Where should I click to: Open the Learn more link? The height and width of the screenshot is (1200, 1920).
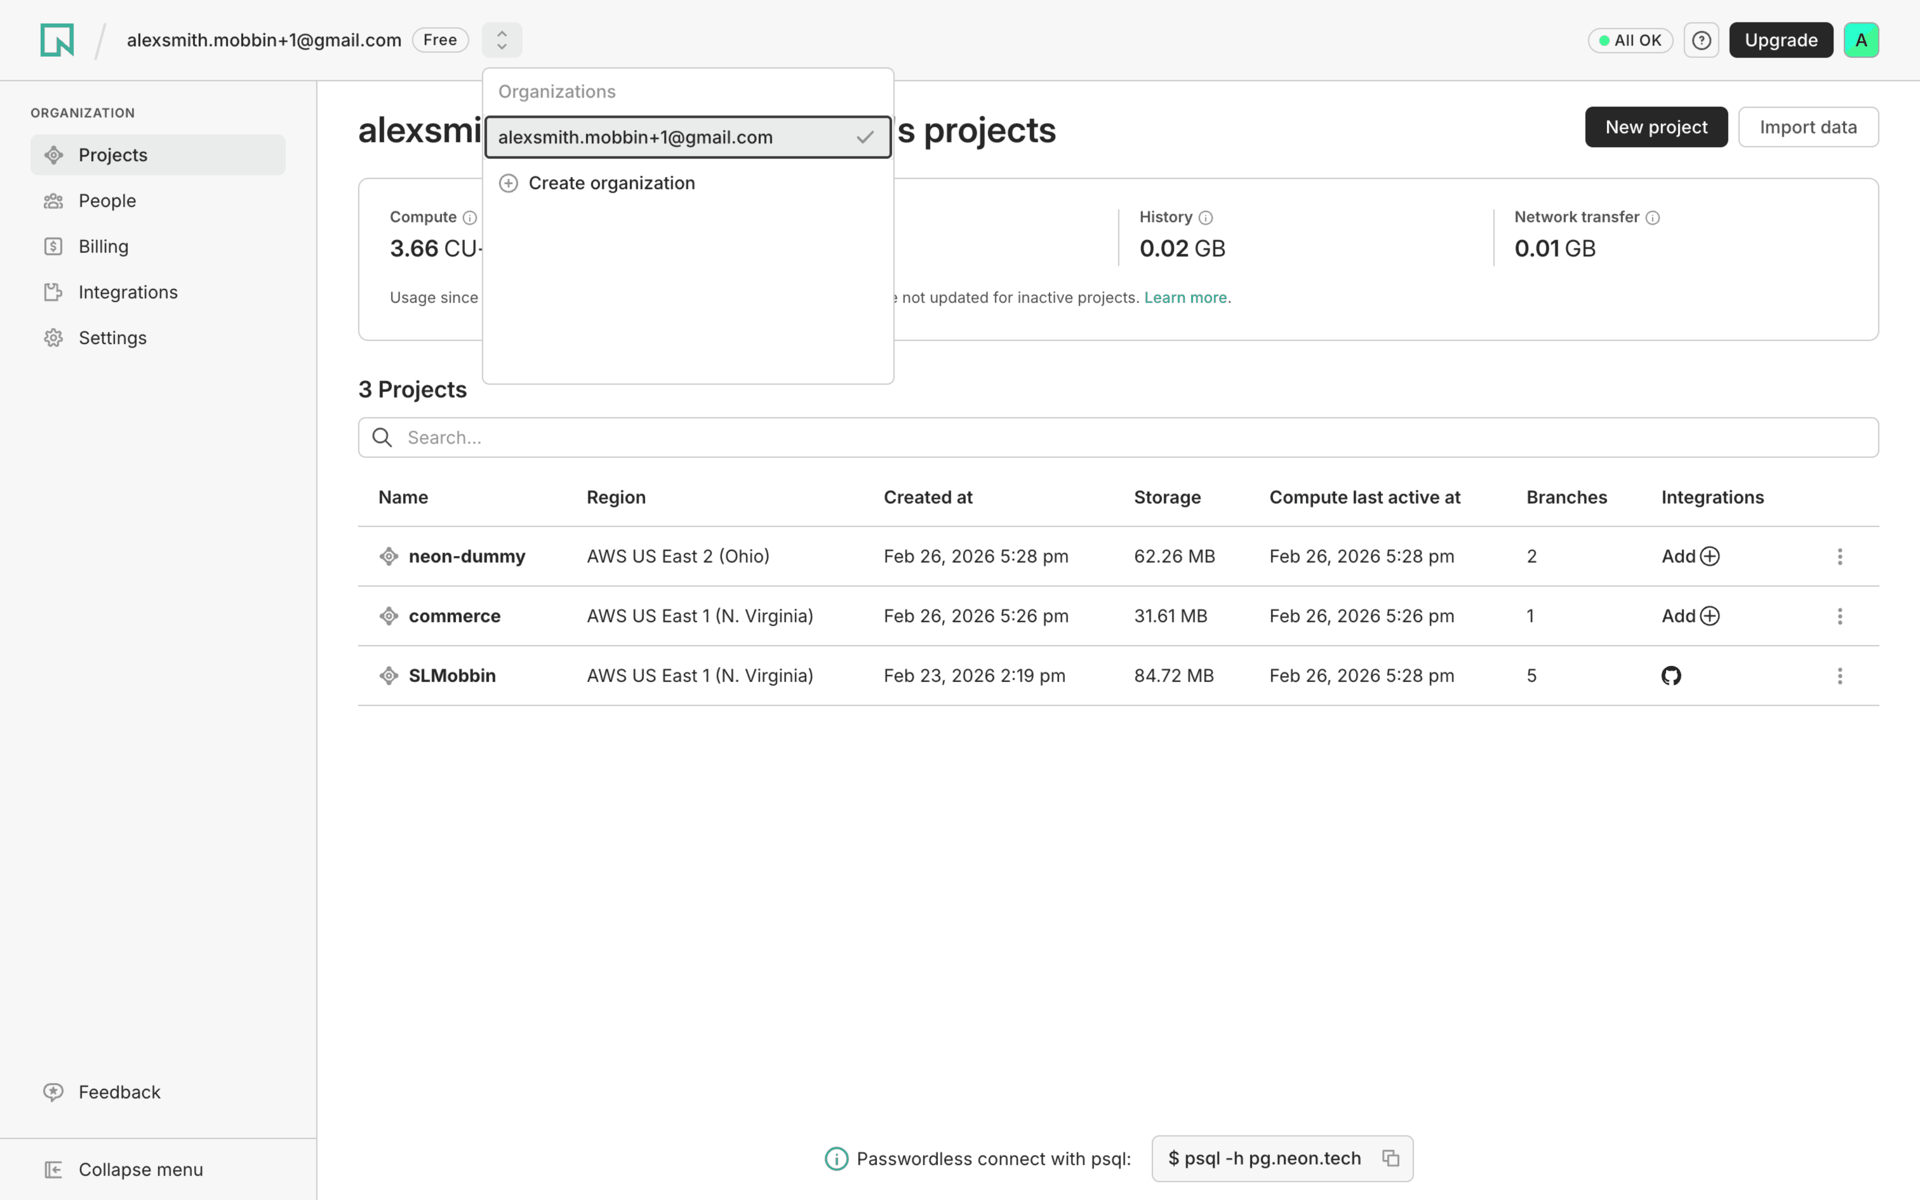pos(1187,298)
